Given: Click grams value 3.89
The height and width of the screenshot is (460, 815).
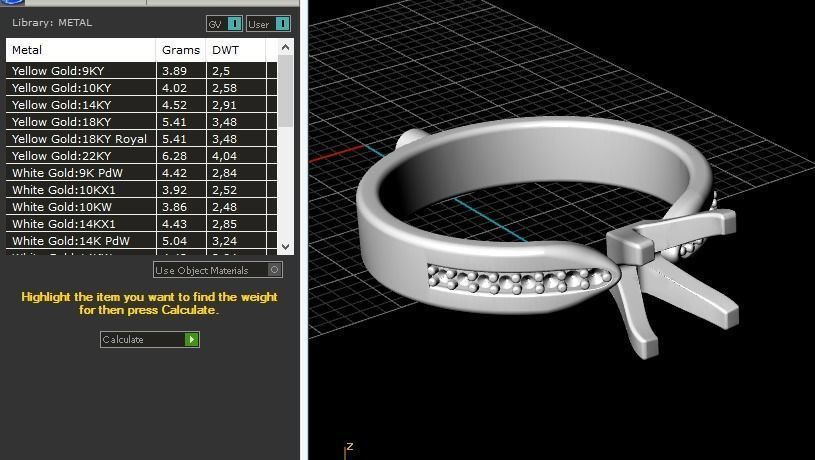Looking at the screenshot, I should [x=174, y=71].
